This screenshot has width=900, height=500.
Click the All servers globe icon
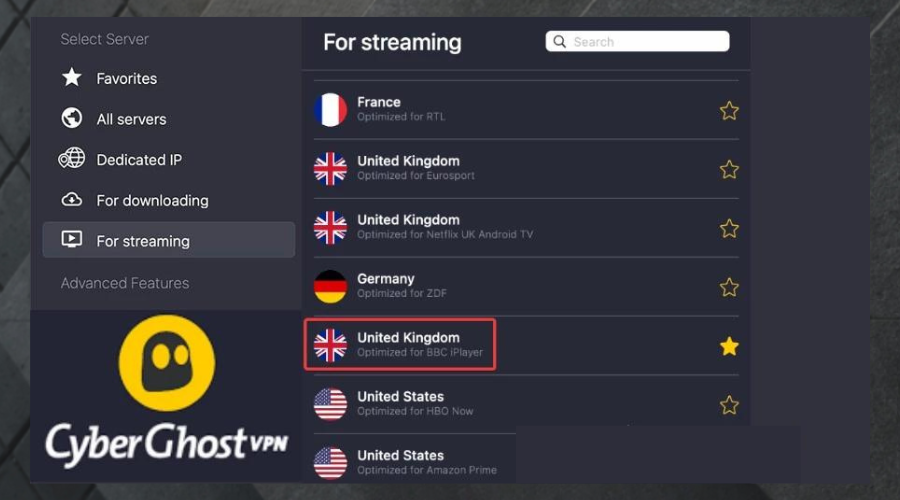pos(72,119)
